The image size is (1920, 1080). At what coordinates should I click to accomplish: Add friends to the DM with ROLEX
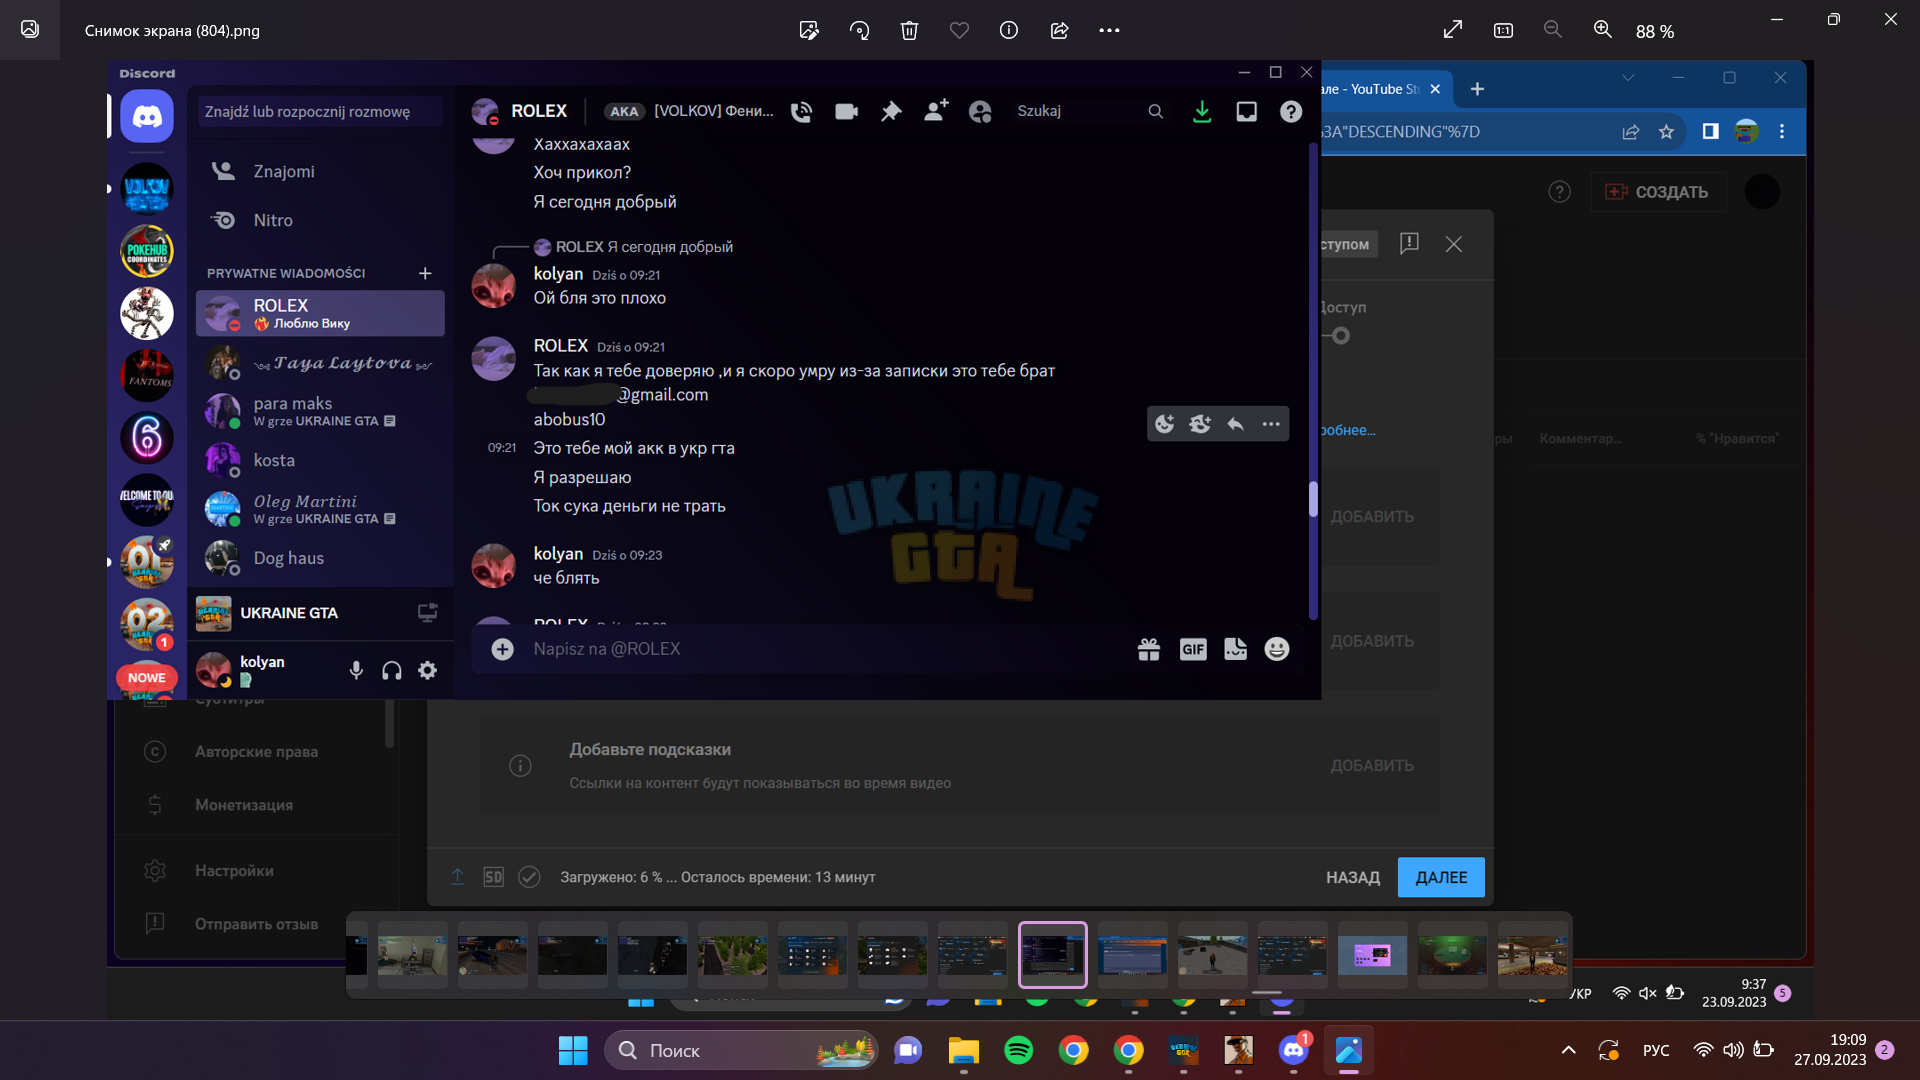point(936,111)
